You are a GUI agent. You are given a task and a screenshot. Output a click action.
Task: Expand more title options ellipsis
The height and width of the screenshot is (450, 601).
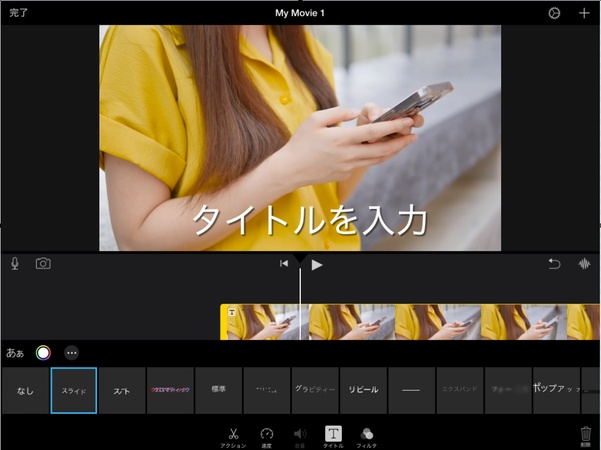(x=71, y=352)
